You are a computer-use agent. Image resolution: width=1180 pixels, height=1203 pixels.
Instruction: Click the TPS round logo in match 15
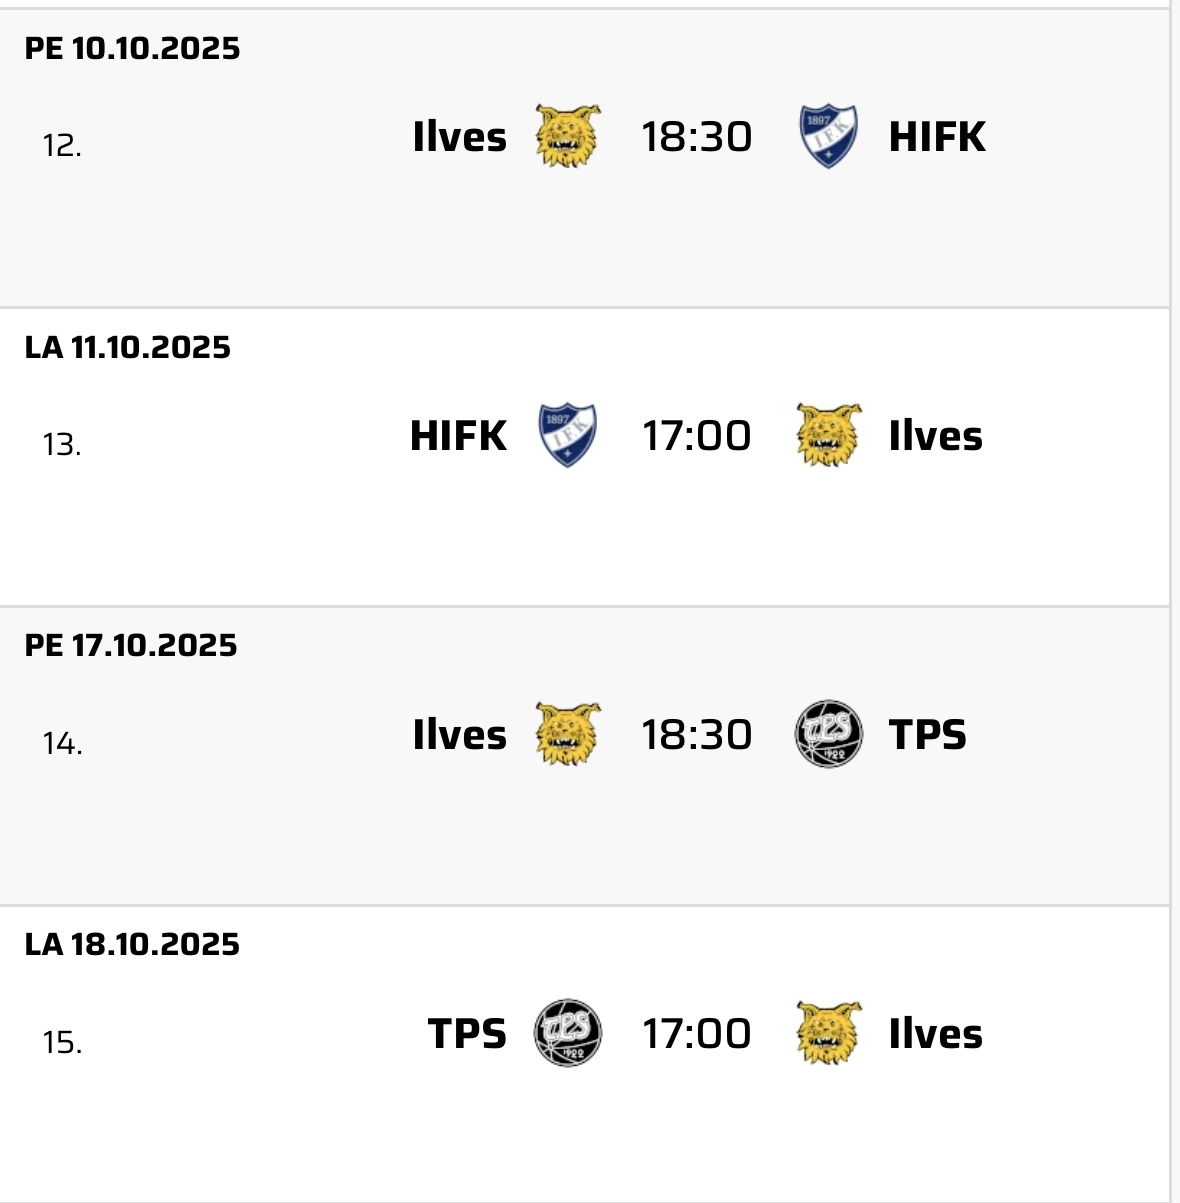coord(568,1033)
